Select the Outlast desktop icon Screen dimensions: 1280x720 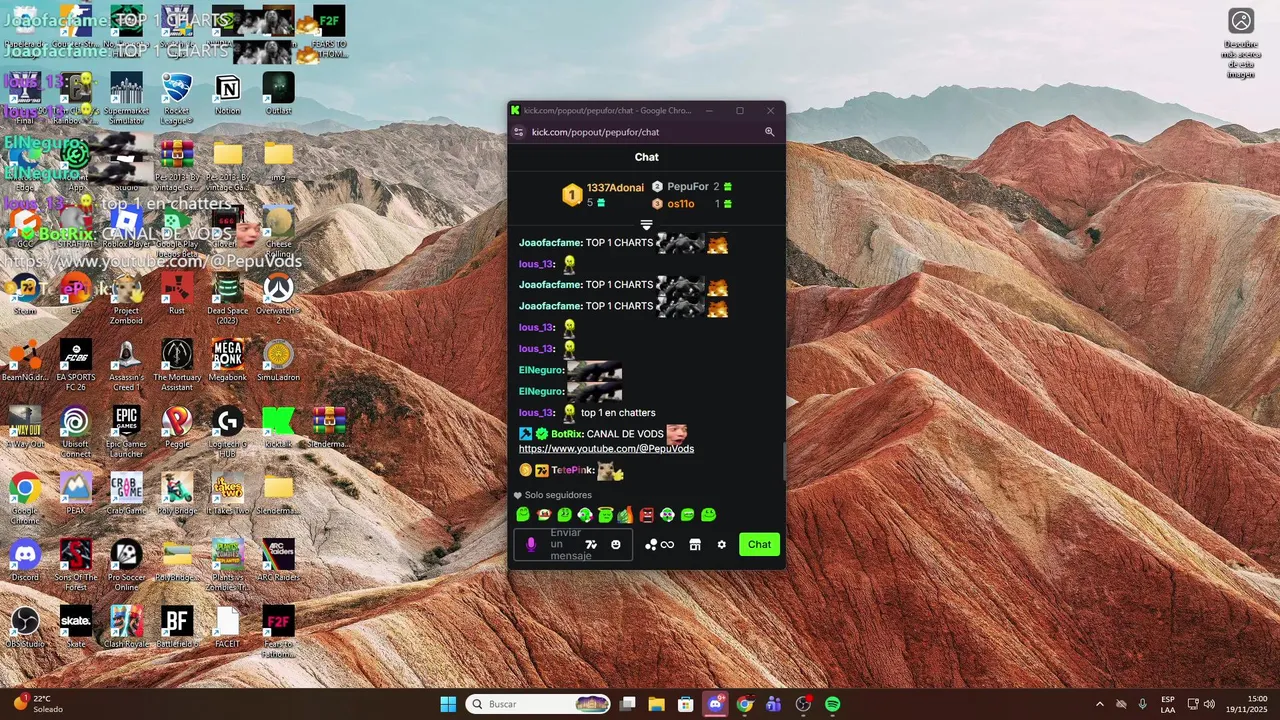[278, 94]
